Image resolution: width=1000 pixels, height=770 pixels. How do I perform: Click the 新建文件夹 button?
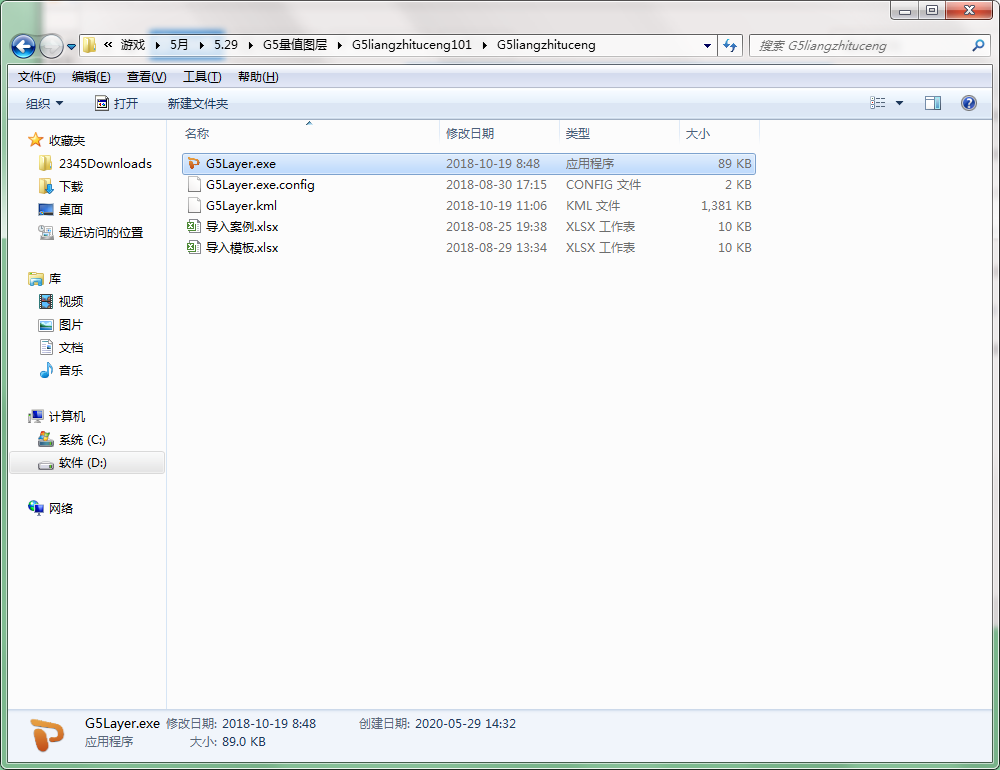click(197, 104)
